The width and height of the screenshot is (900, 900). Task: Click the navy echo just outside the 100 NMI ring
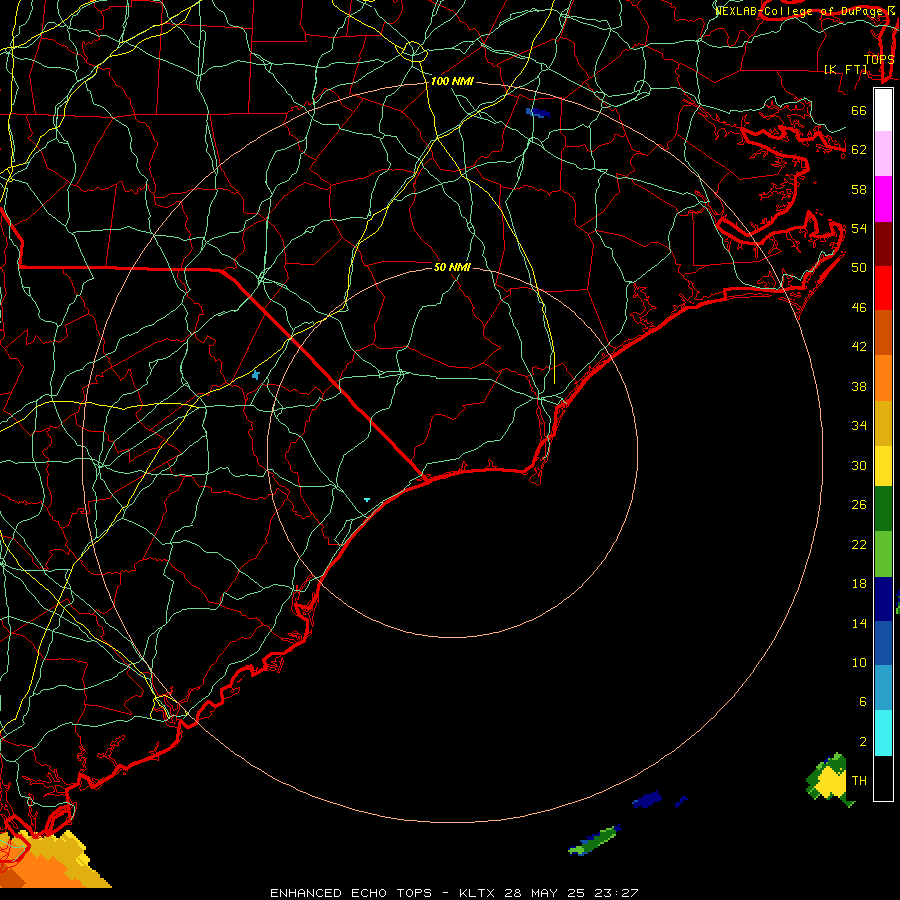coord(647,799)
